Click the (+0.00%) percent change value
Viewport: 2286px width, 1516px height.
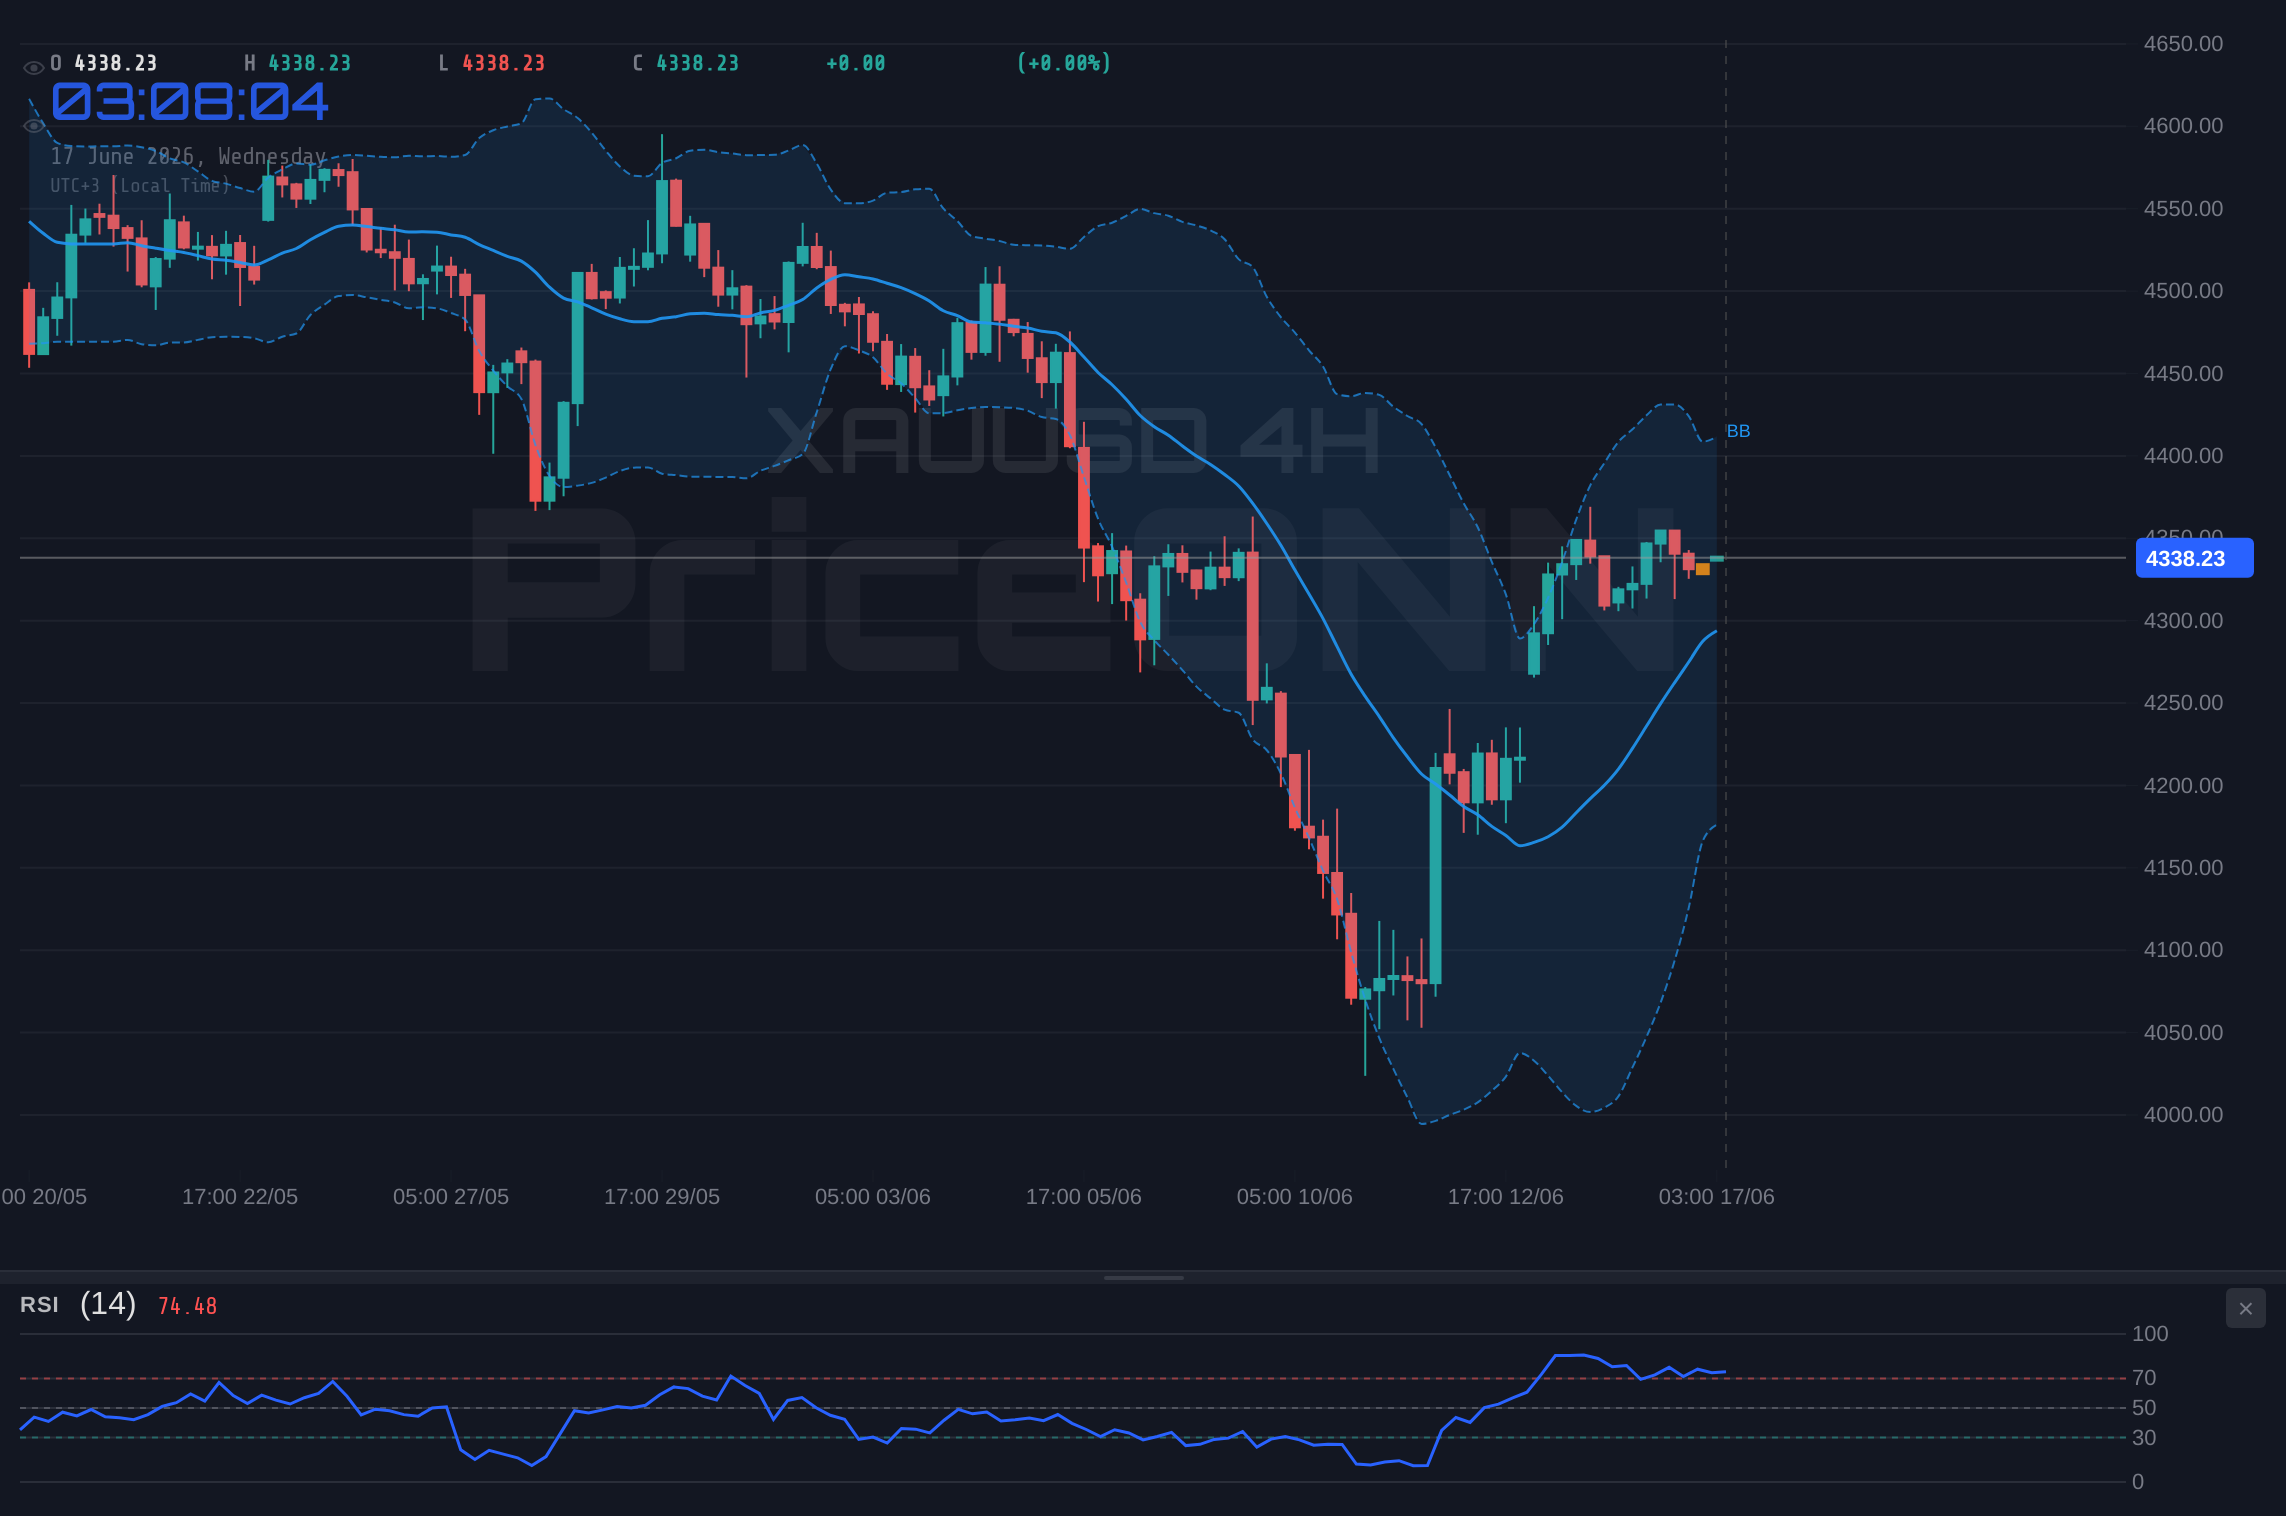pyautogui.click(x=1064, y=63)
